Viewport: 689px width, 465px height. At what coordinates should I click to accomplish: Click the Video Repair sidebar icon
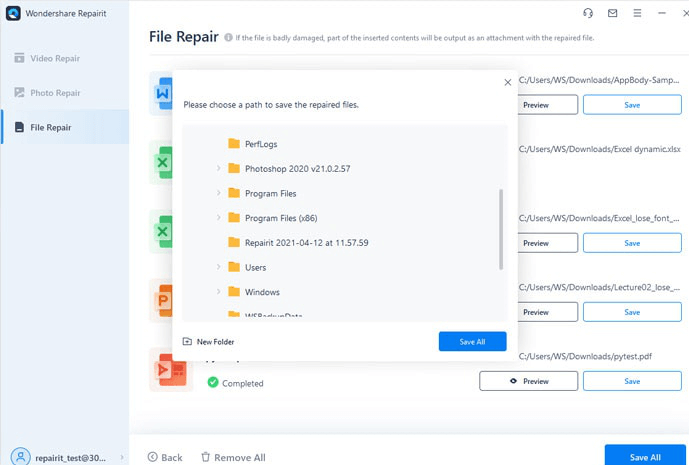point(19,58)
